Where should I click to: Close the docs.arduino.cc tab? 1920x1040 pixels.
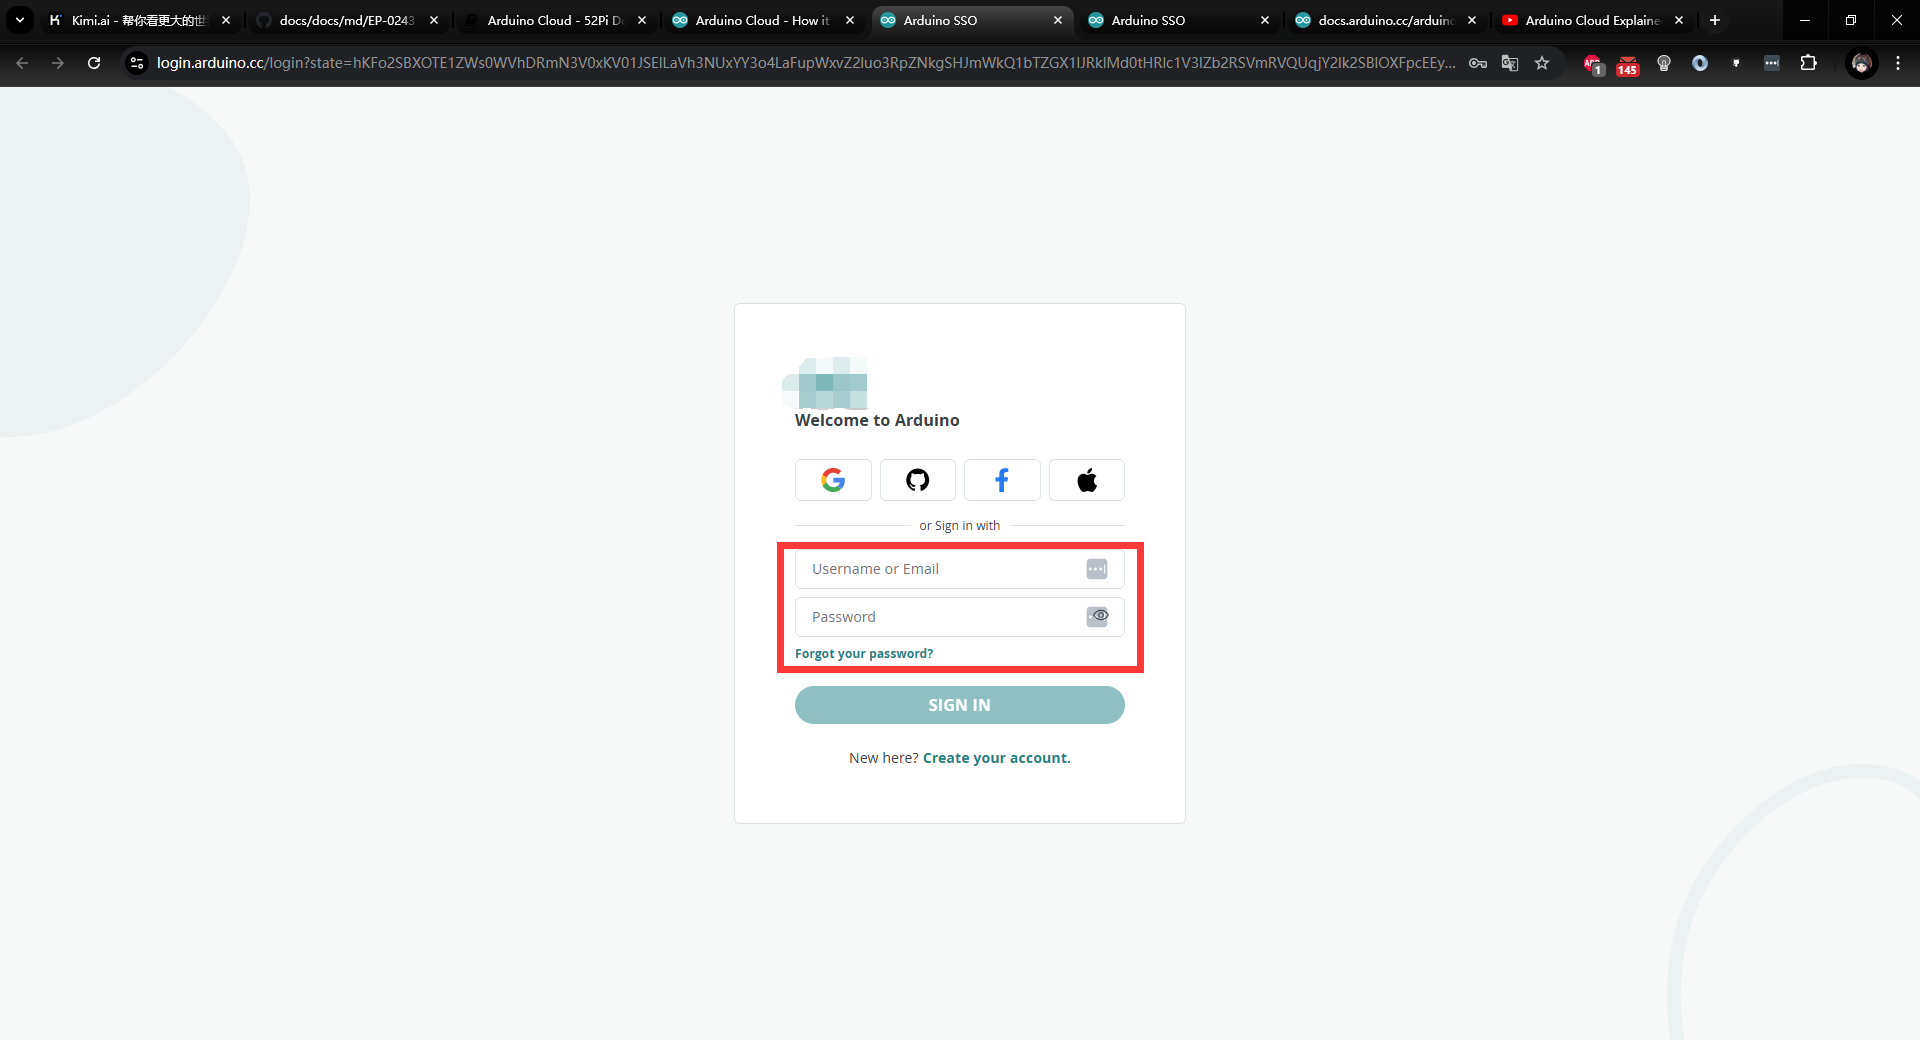click(1472, 20)
